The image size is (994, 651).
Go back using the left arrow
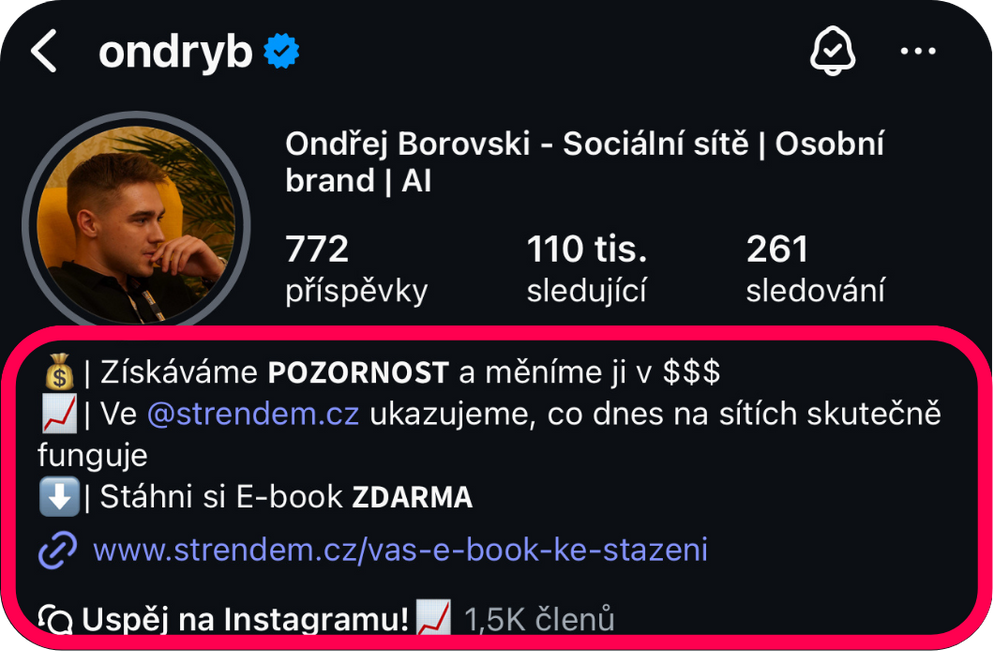44,51
